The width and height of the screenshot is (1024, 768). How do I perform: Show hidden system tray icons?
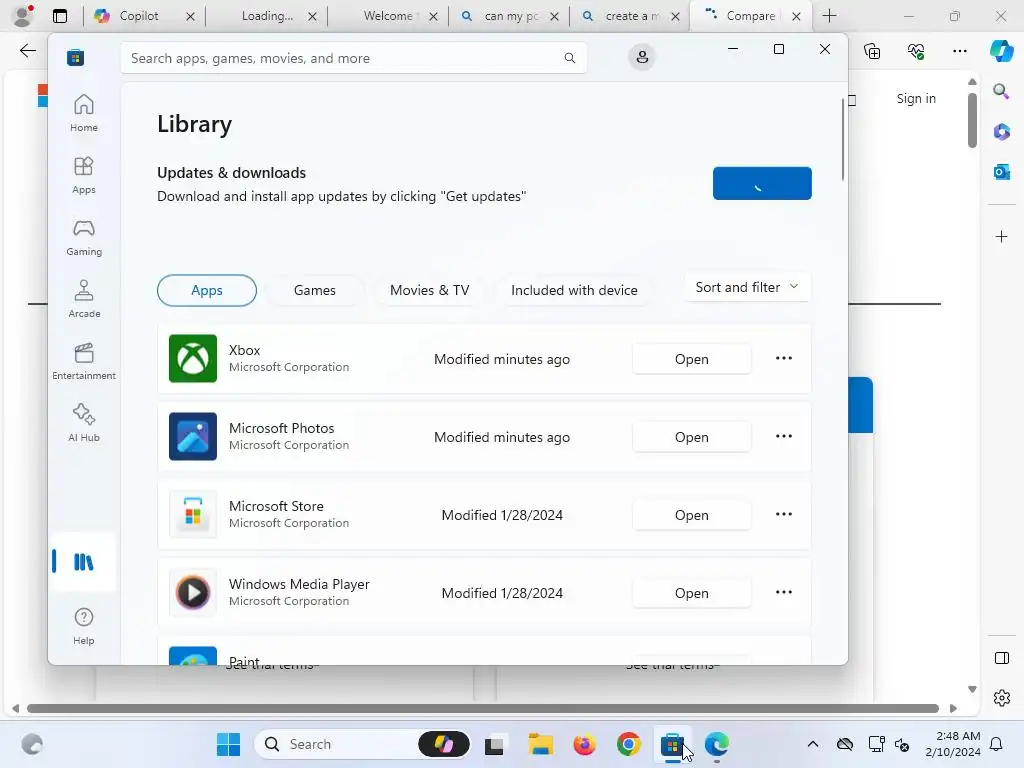click(x=812, y=744)
